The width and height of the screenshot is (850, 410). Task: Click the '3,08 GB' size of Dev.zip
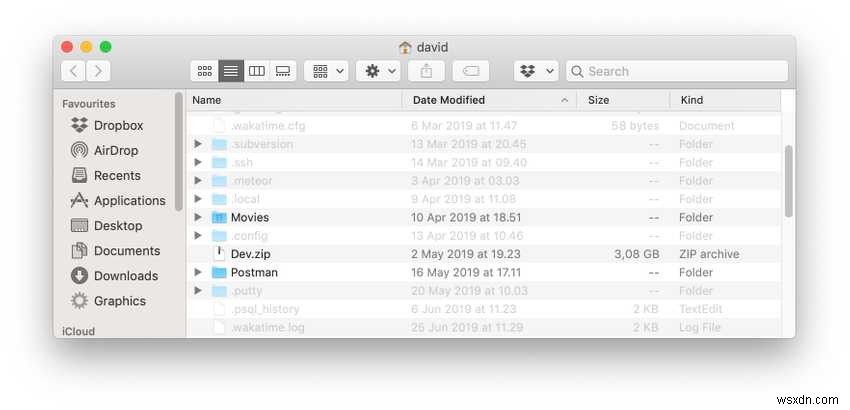click(637, 254)
